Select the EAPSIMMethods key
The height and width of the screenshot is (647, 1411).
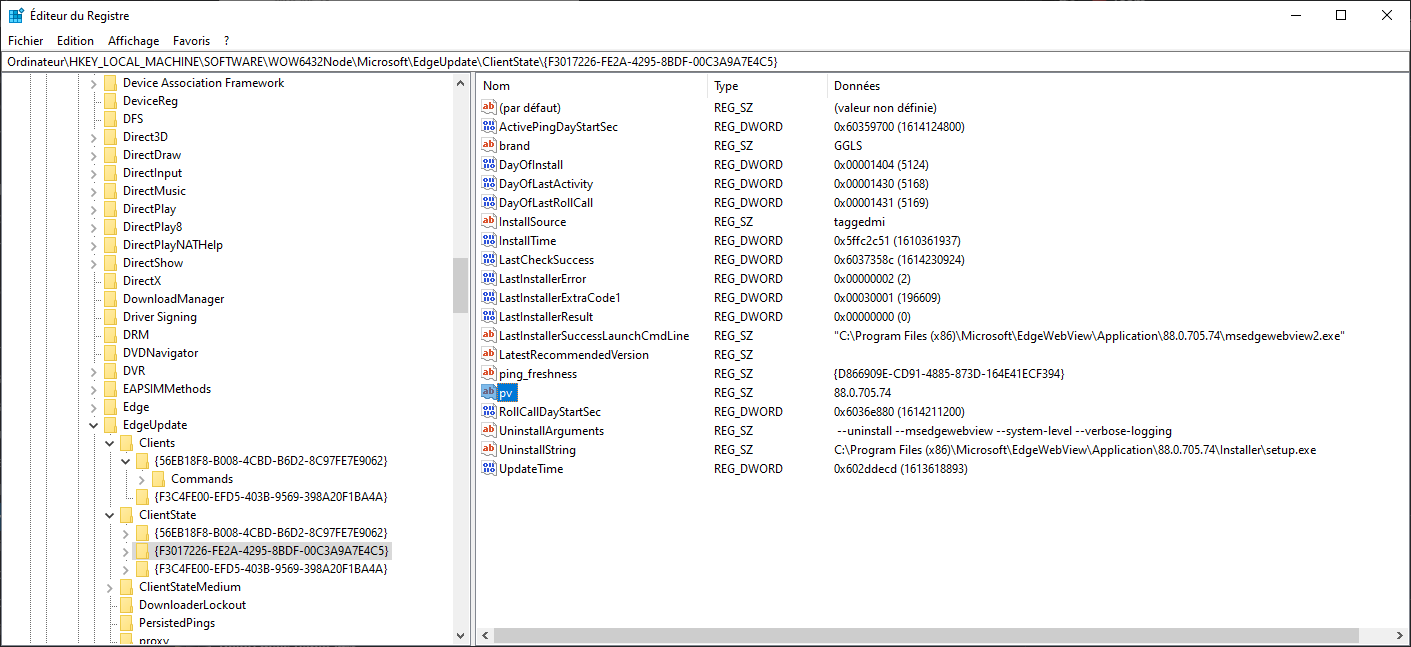point(167,389)
